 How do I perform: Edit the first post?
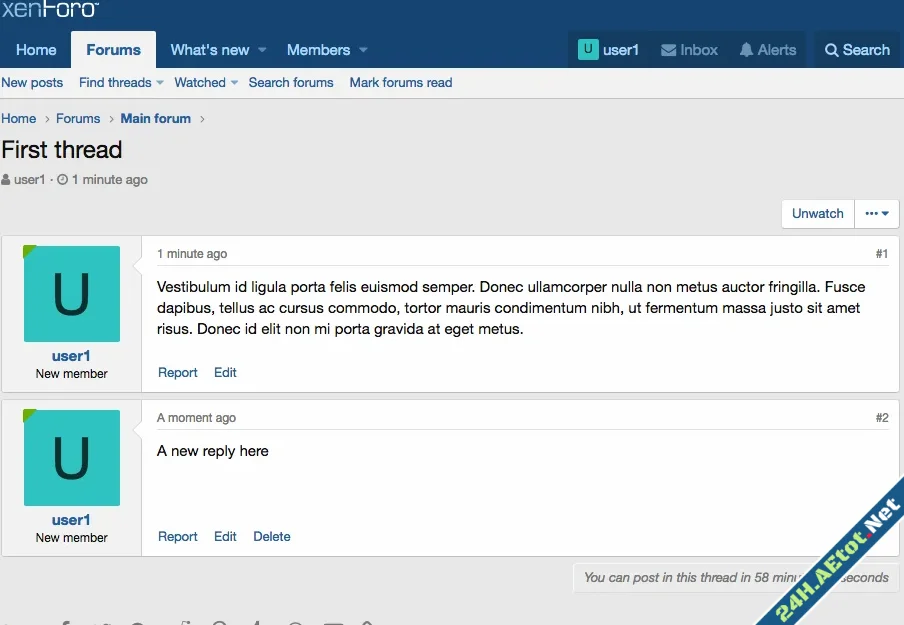pyautogui.click(x=225, y=373)
